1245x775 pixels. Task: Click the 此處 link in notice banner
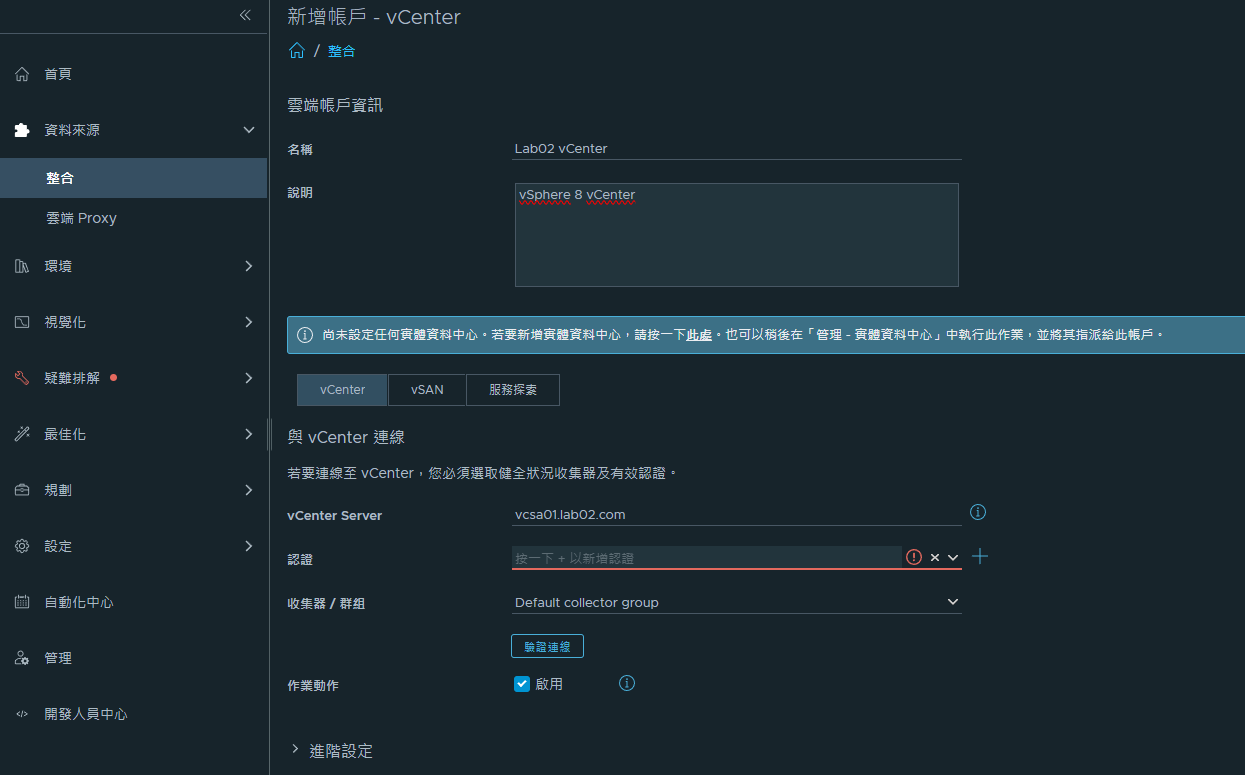coord(699,335)
